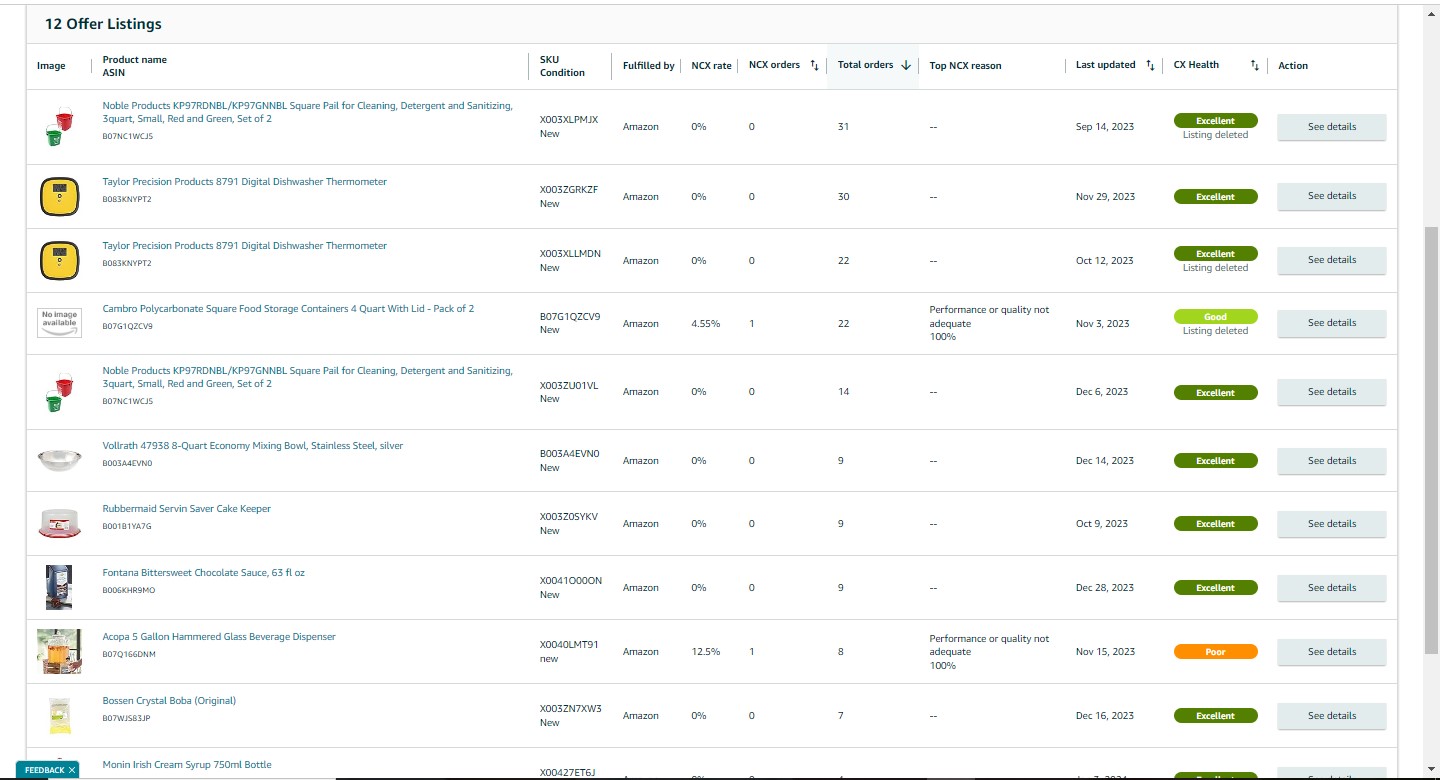The height and width of the screenshot is (780, 1440).
Task: Click the Rubbermaid Cake Keeper image
Action: (x=59, y=524)
